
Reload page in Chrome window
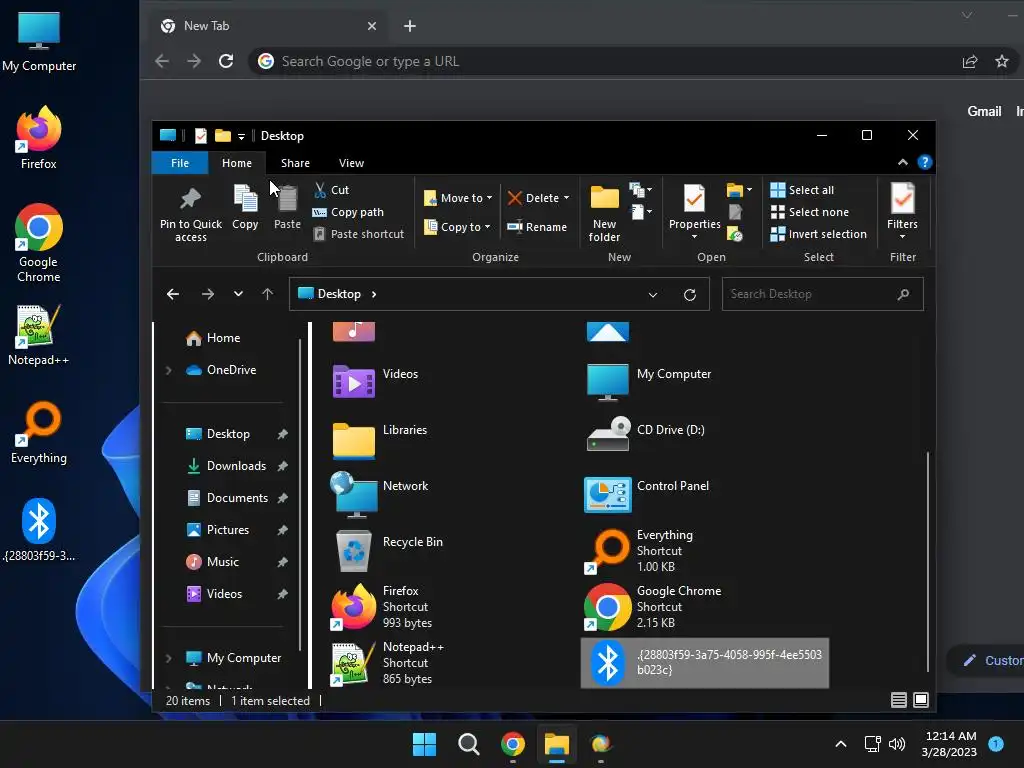tap(226, 61)
